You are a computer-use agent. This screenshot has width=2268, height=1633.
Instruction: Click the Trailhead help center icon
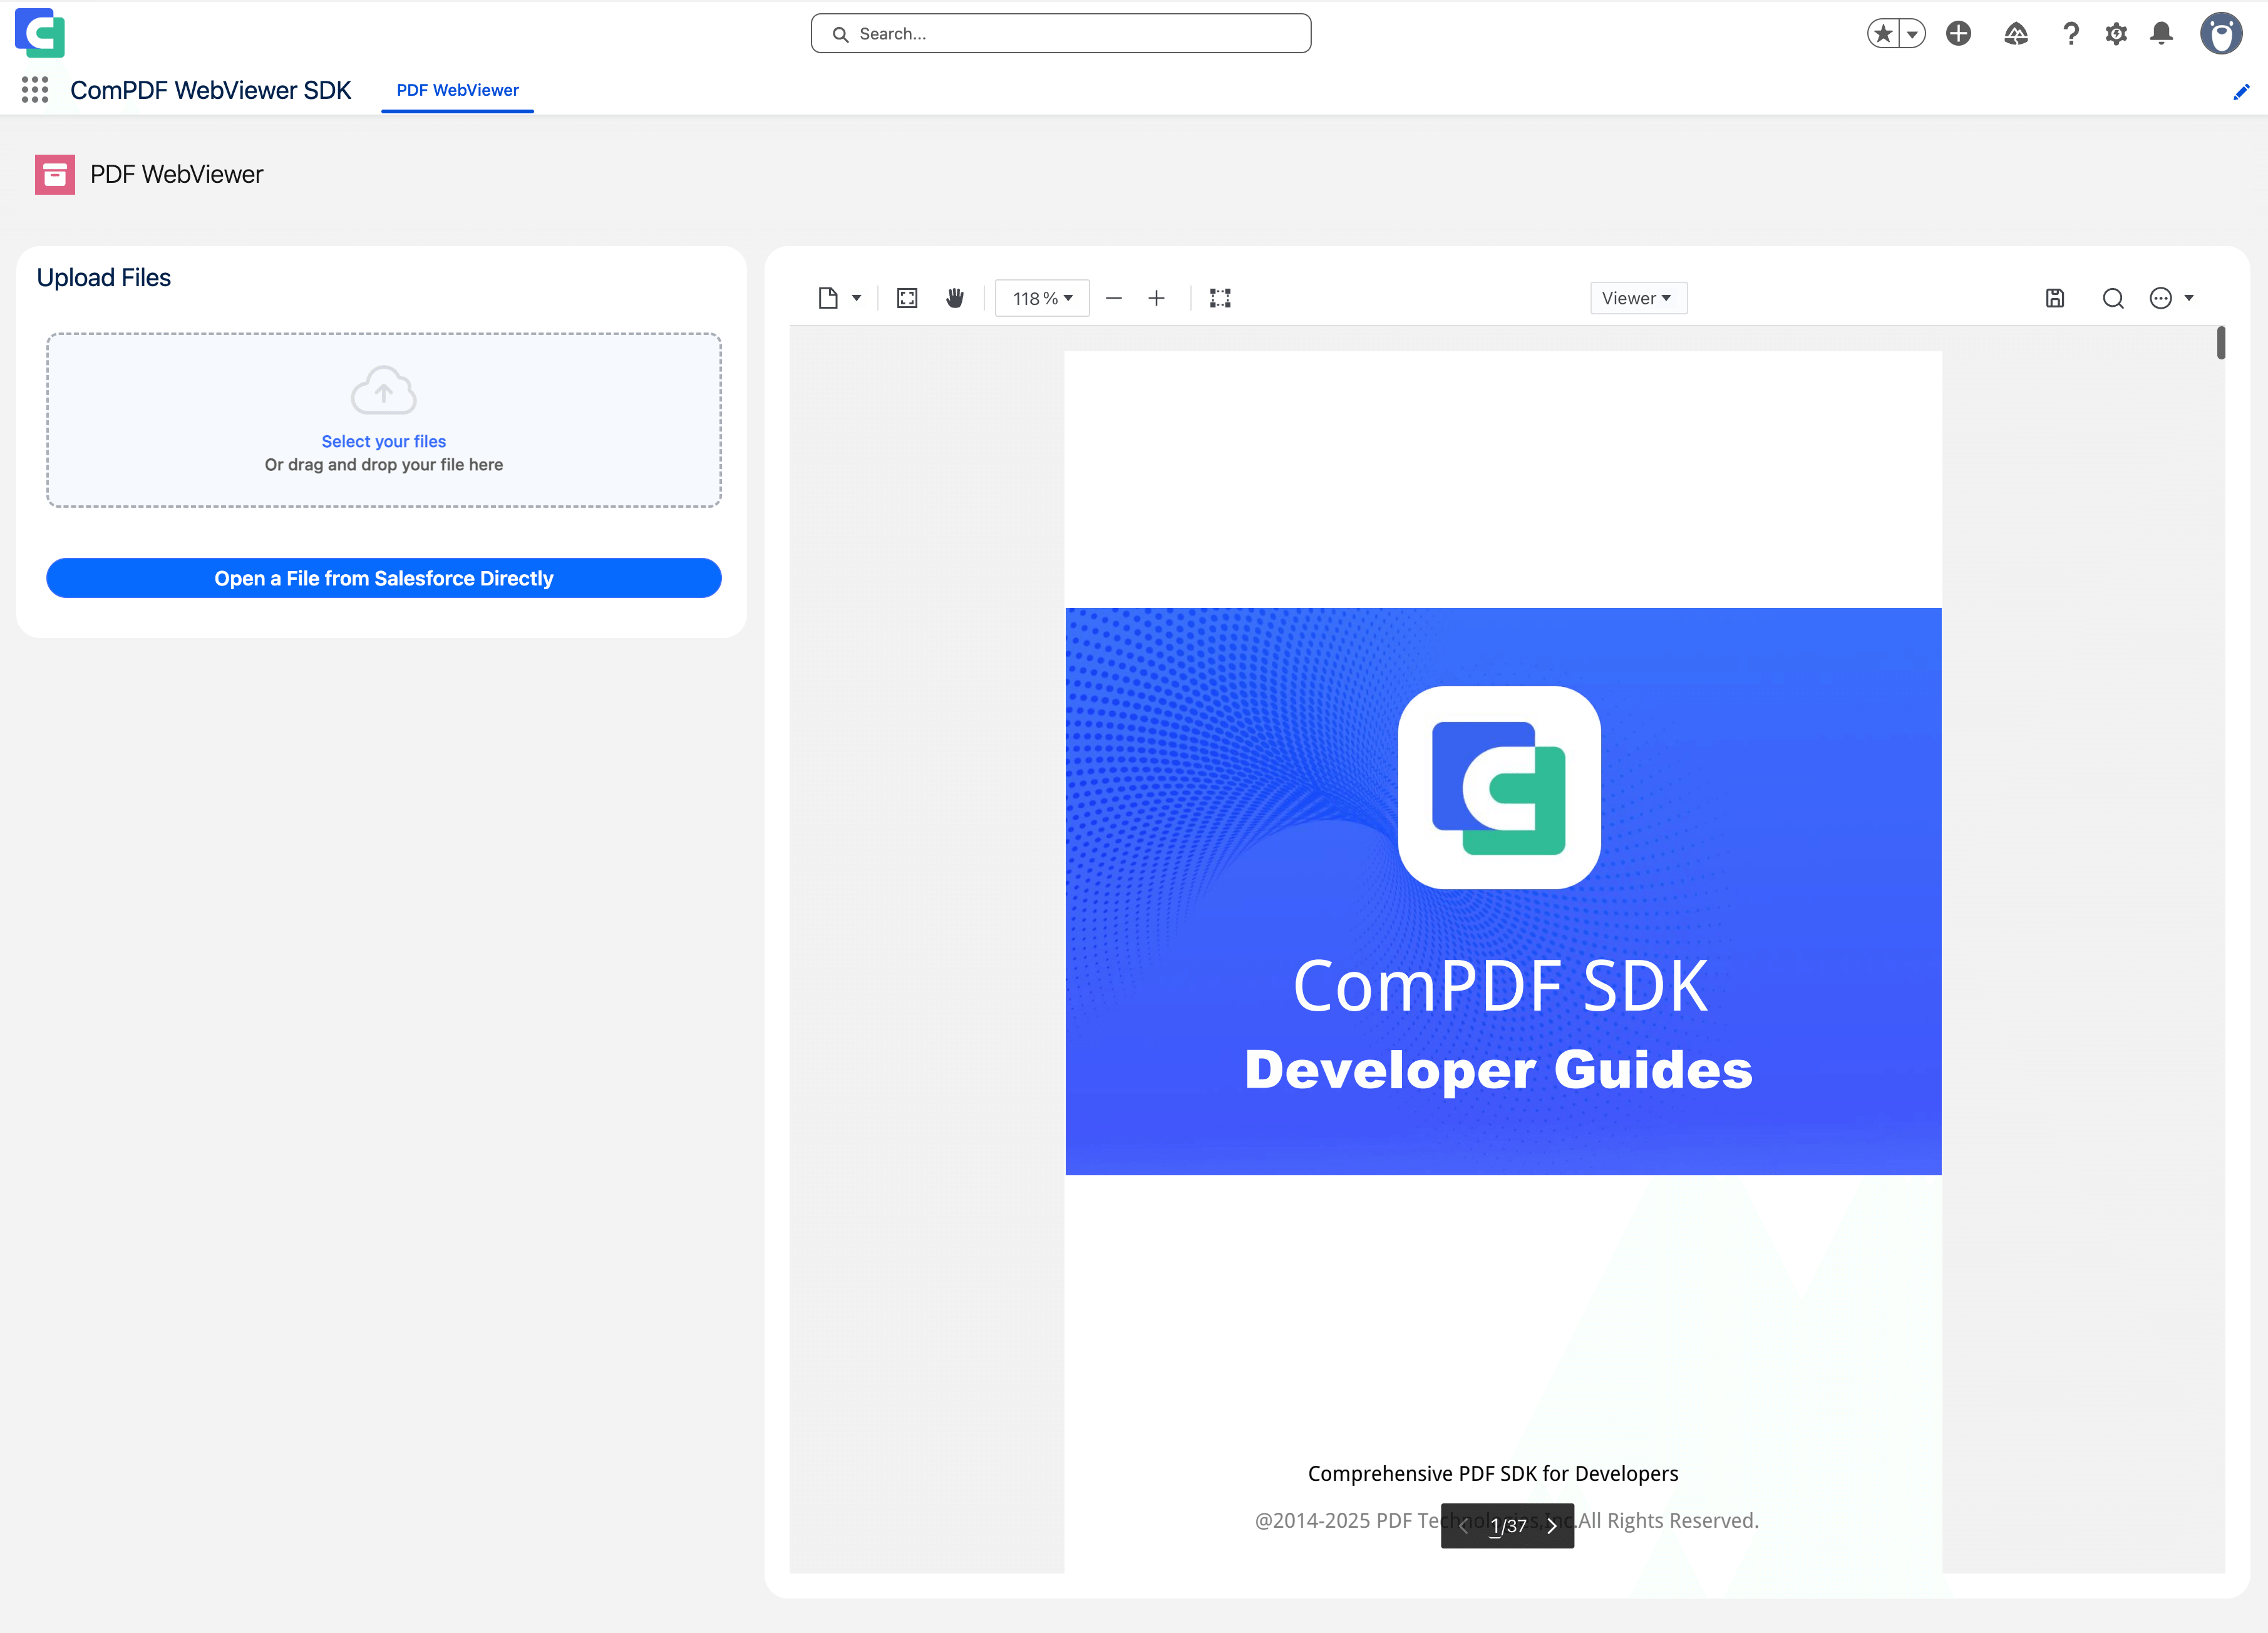(x=2015, y=33)
